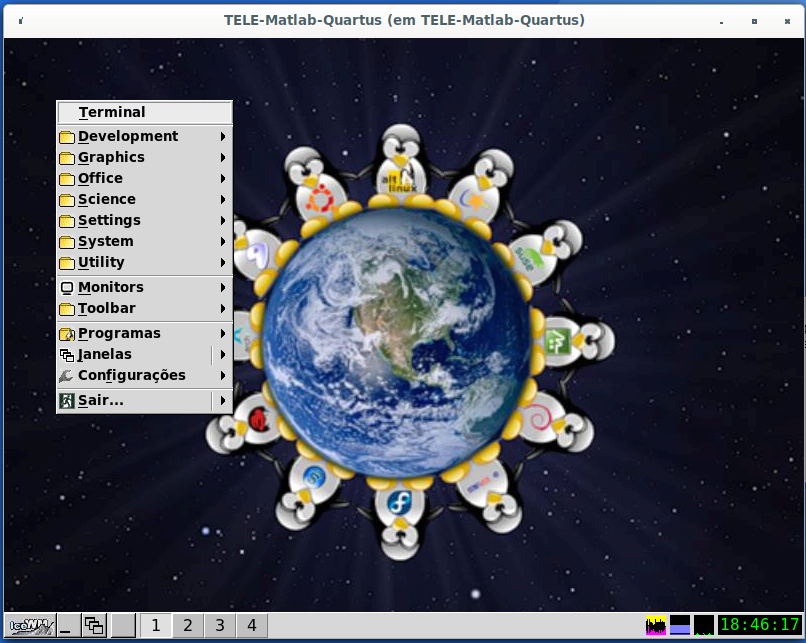Click the yellow CPU monitor applet
The image size is (806, 643).
click(x=656, y=625)
